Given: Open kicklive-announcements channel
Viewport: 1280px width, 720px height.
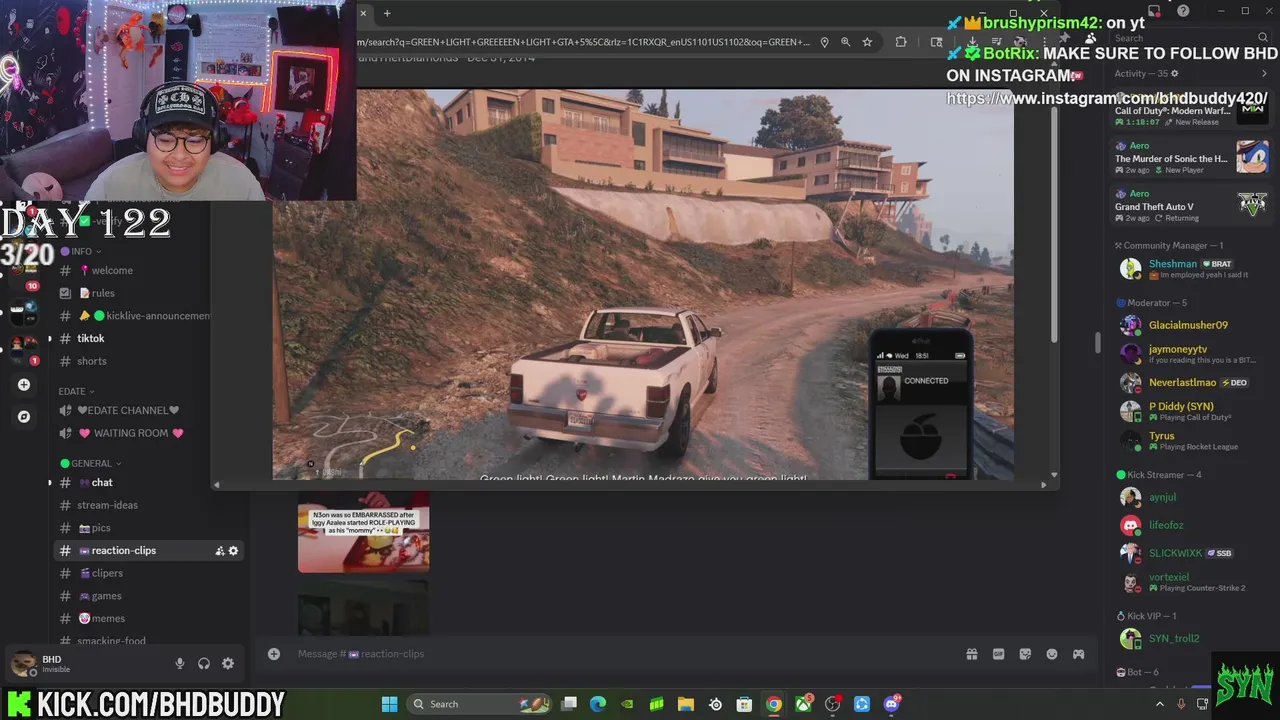Looking at the screenshot, I should 150,316.
